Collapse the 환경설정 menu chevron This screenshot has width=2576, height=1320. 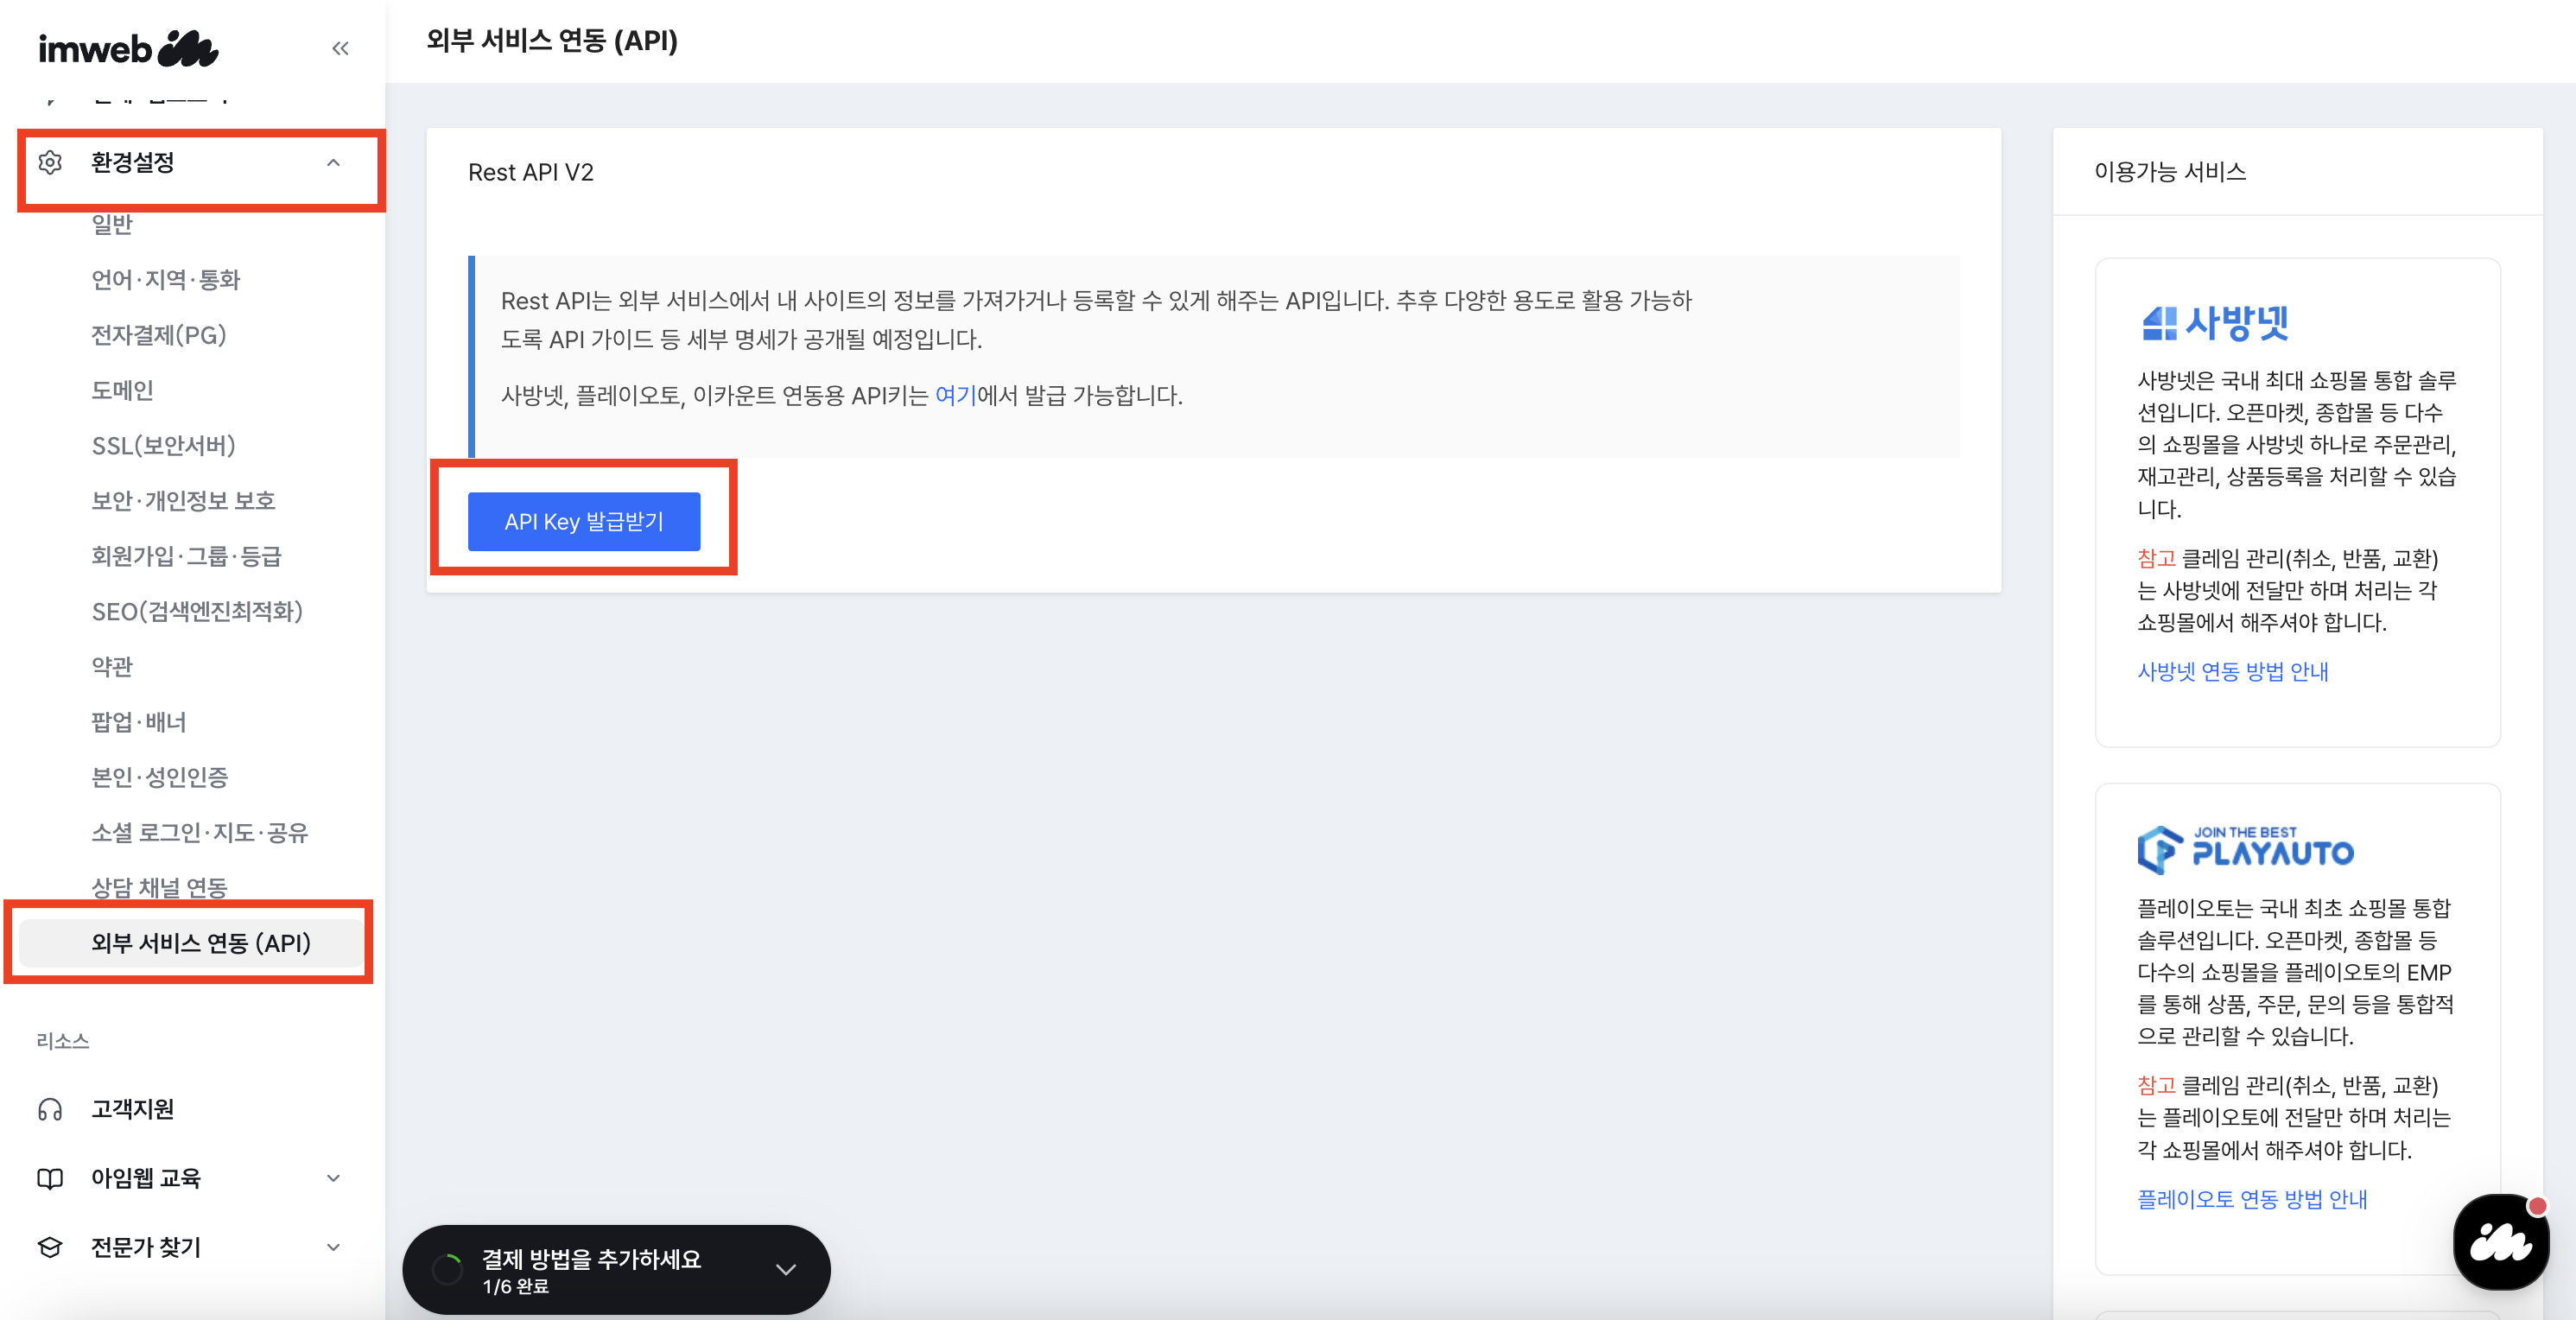click(333, 162)
